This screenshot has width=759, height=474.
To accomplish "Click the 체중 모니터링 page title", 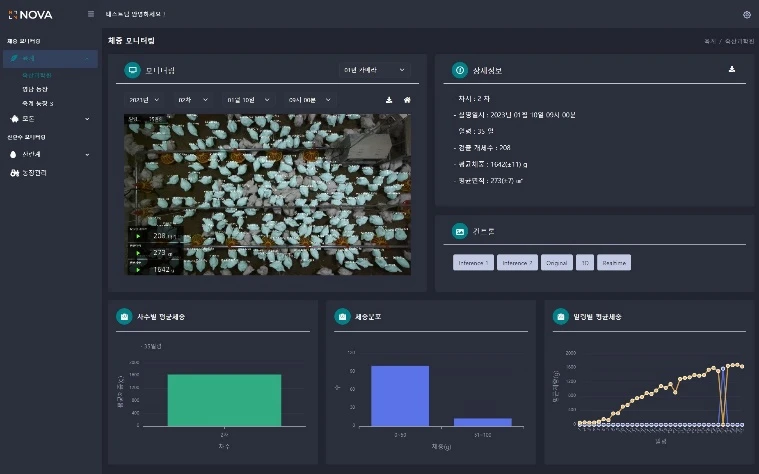I will coord(131,41).
